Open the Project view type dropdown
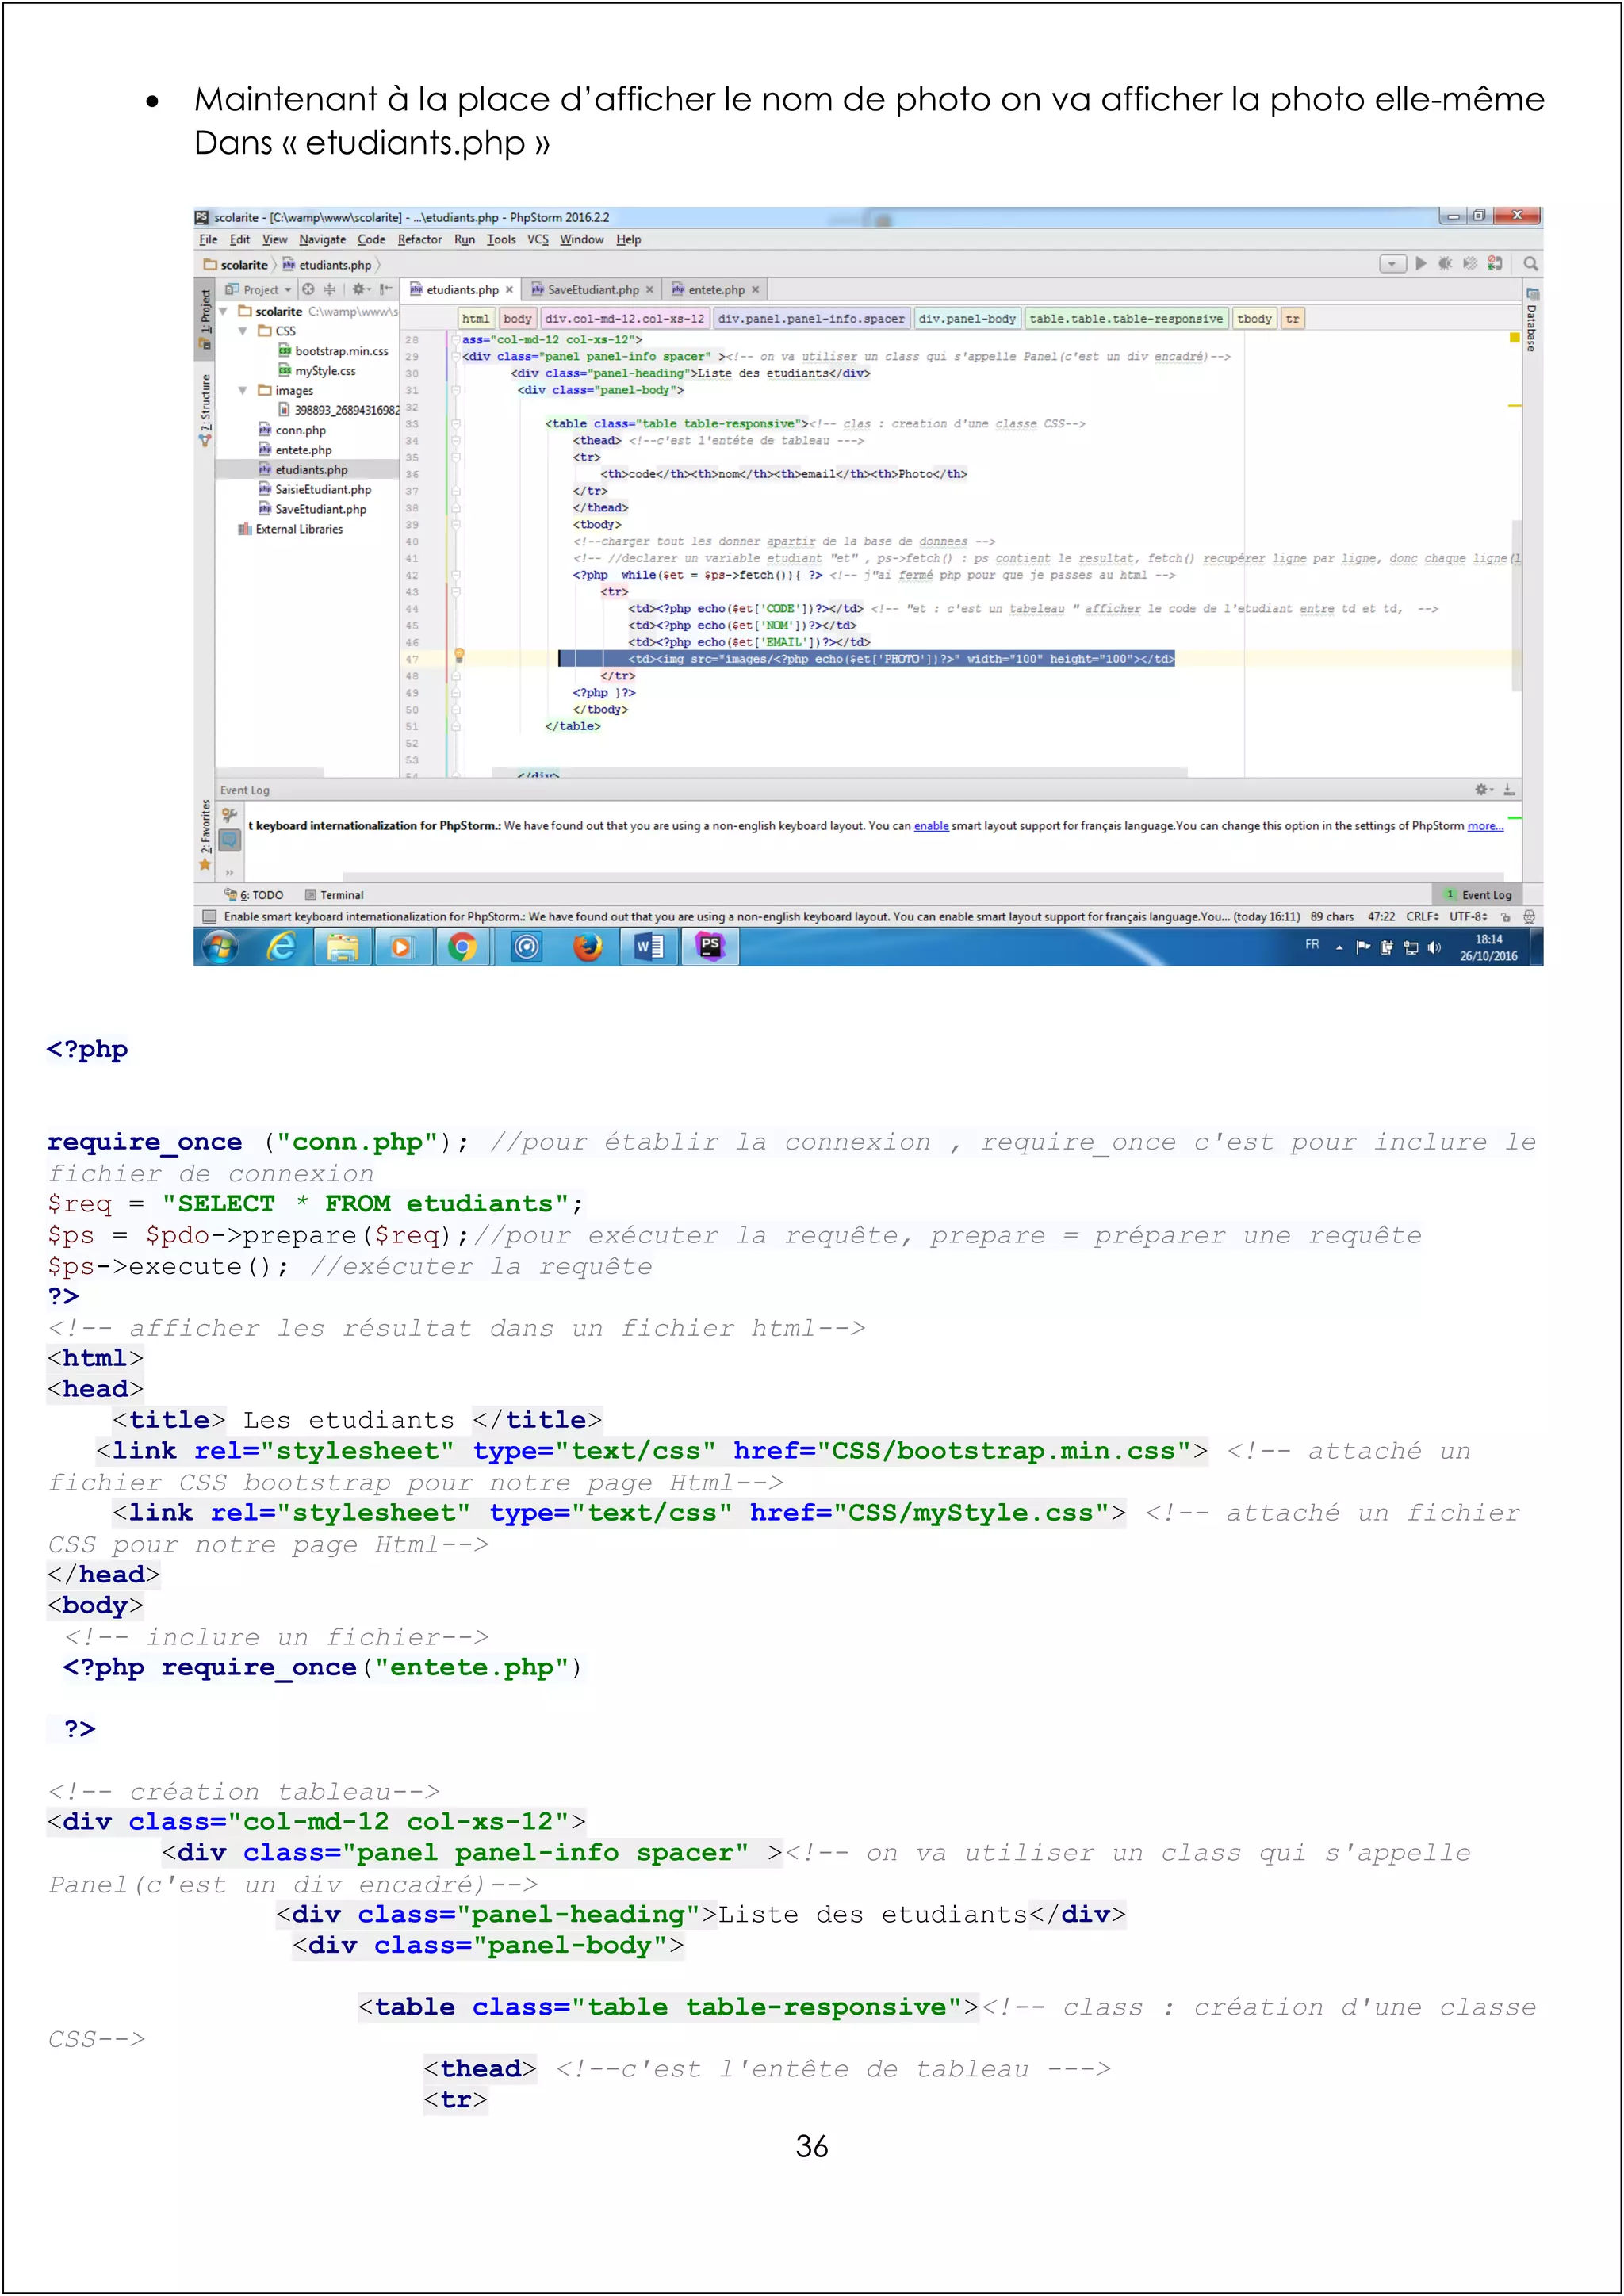 [259, 290]
